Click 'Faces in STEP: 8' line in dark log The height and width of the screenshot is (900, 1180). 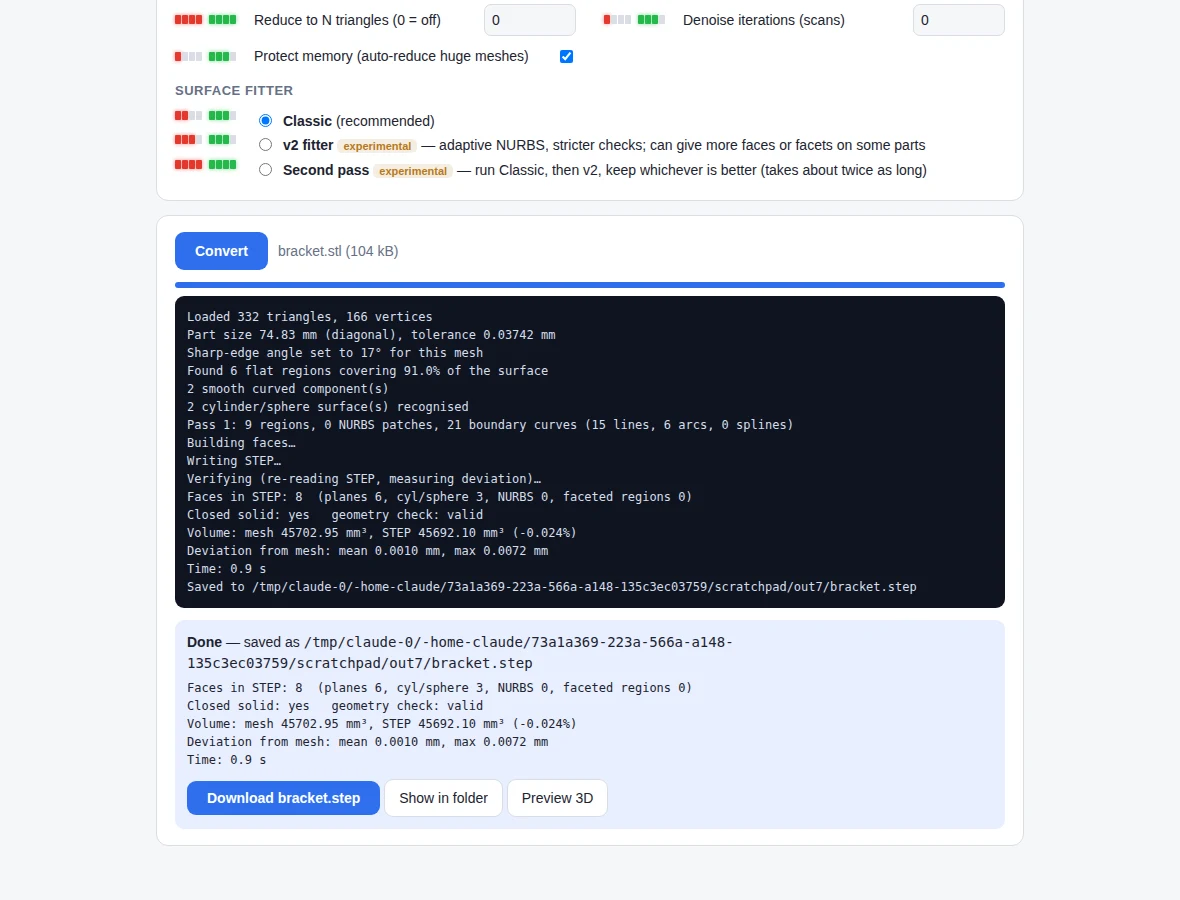(x=439, y=497)
